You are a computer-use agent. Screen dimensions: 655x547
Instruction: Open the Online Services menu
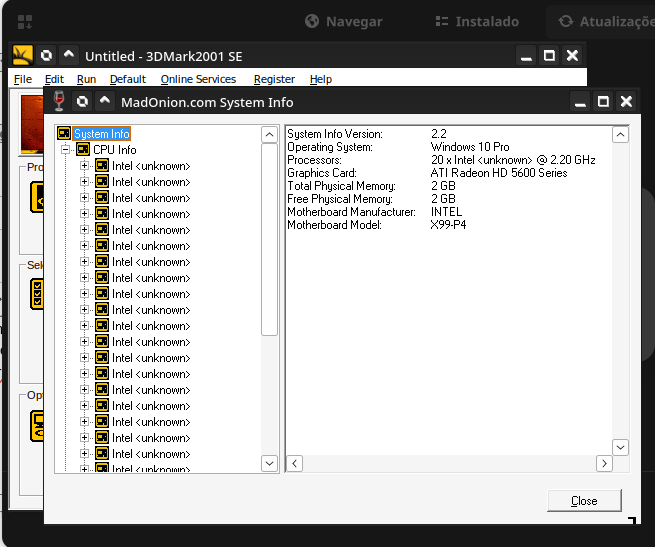click(x=198, y=79)
